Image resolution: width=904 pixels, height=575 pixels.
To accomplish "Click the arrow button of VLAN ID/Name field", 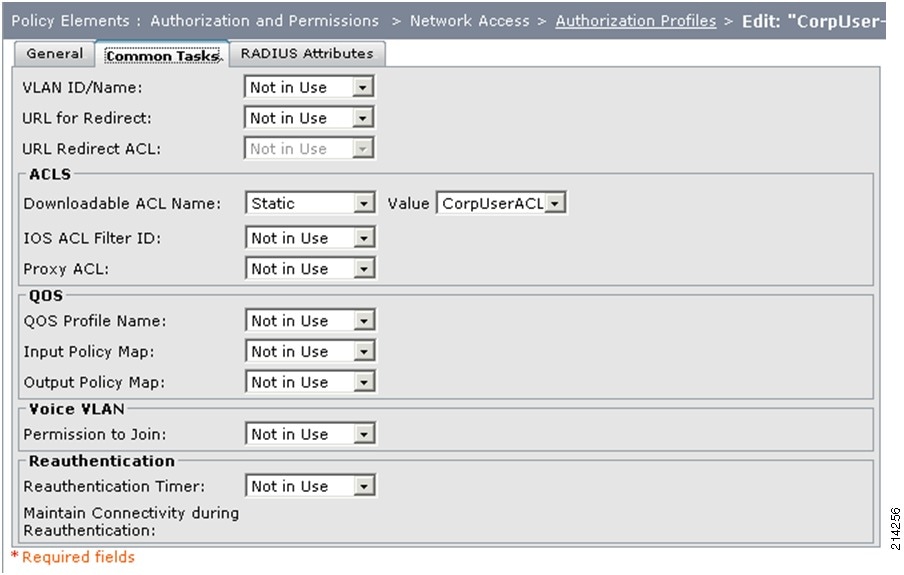I will (363, 87).
